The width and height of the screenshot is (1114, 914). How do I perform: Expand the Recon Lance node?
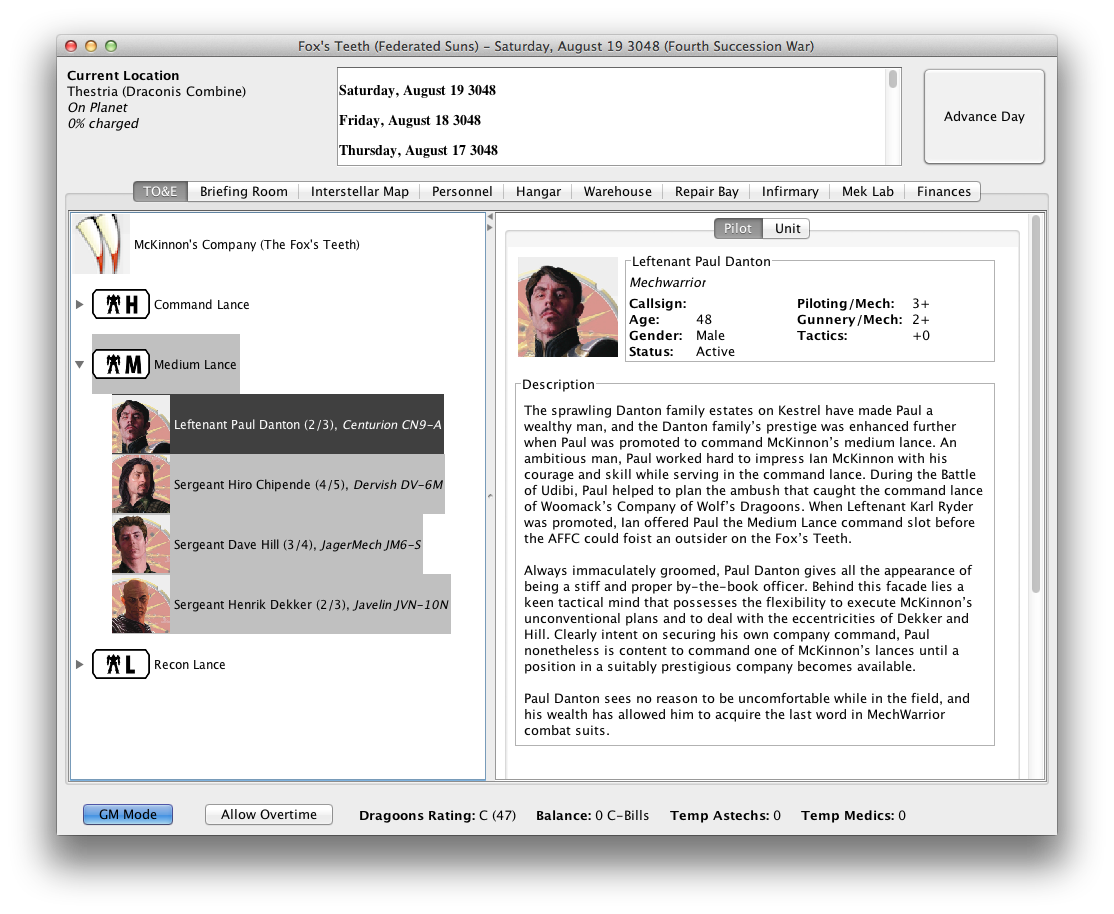(x=80, y=665)
